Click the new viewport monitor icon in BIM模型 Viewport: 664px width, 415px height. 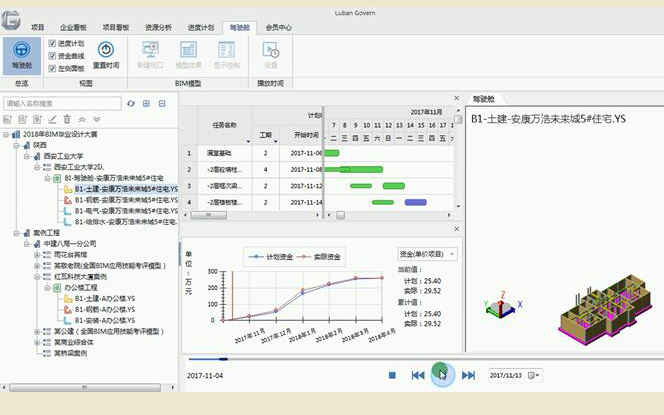coord(150,50)
